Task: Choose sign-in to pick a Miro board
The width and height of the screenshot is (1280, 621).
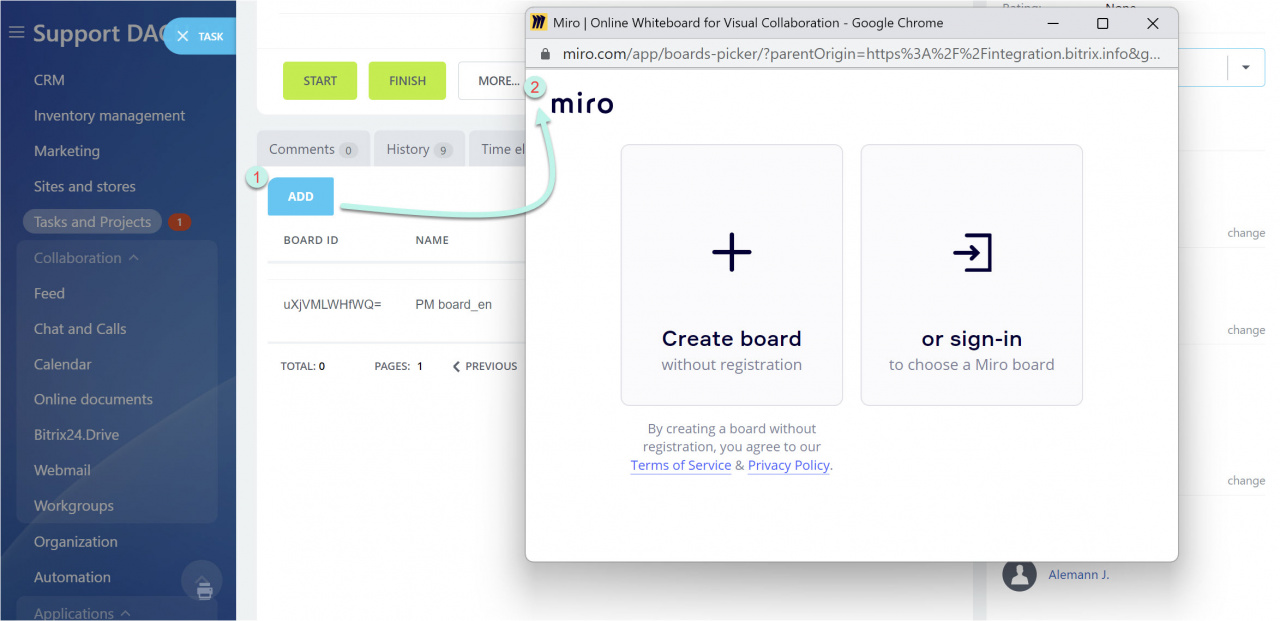Action: [972, 275]
